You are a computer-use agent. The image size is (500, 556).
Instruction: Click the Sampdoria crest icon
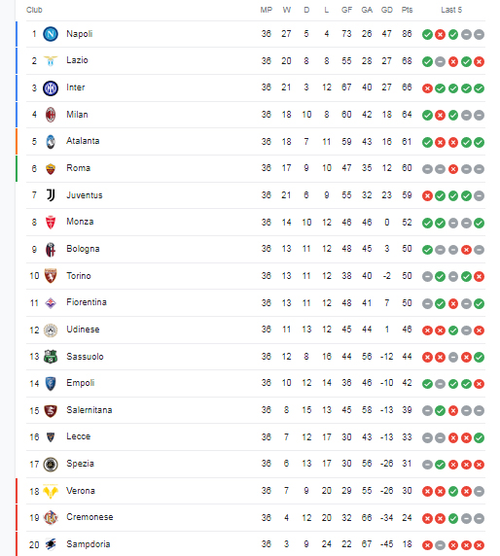(51, 544)
